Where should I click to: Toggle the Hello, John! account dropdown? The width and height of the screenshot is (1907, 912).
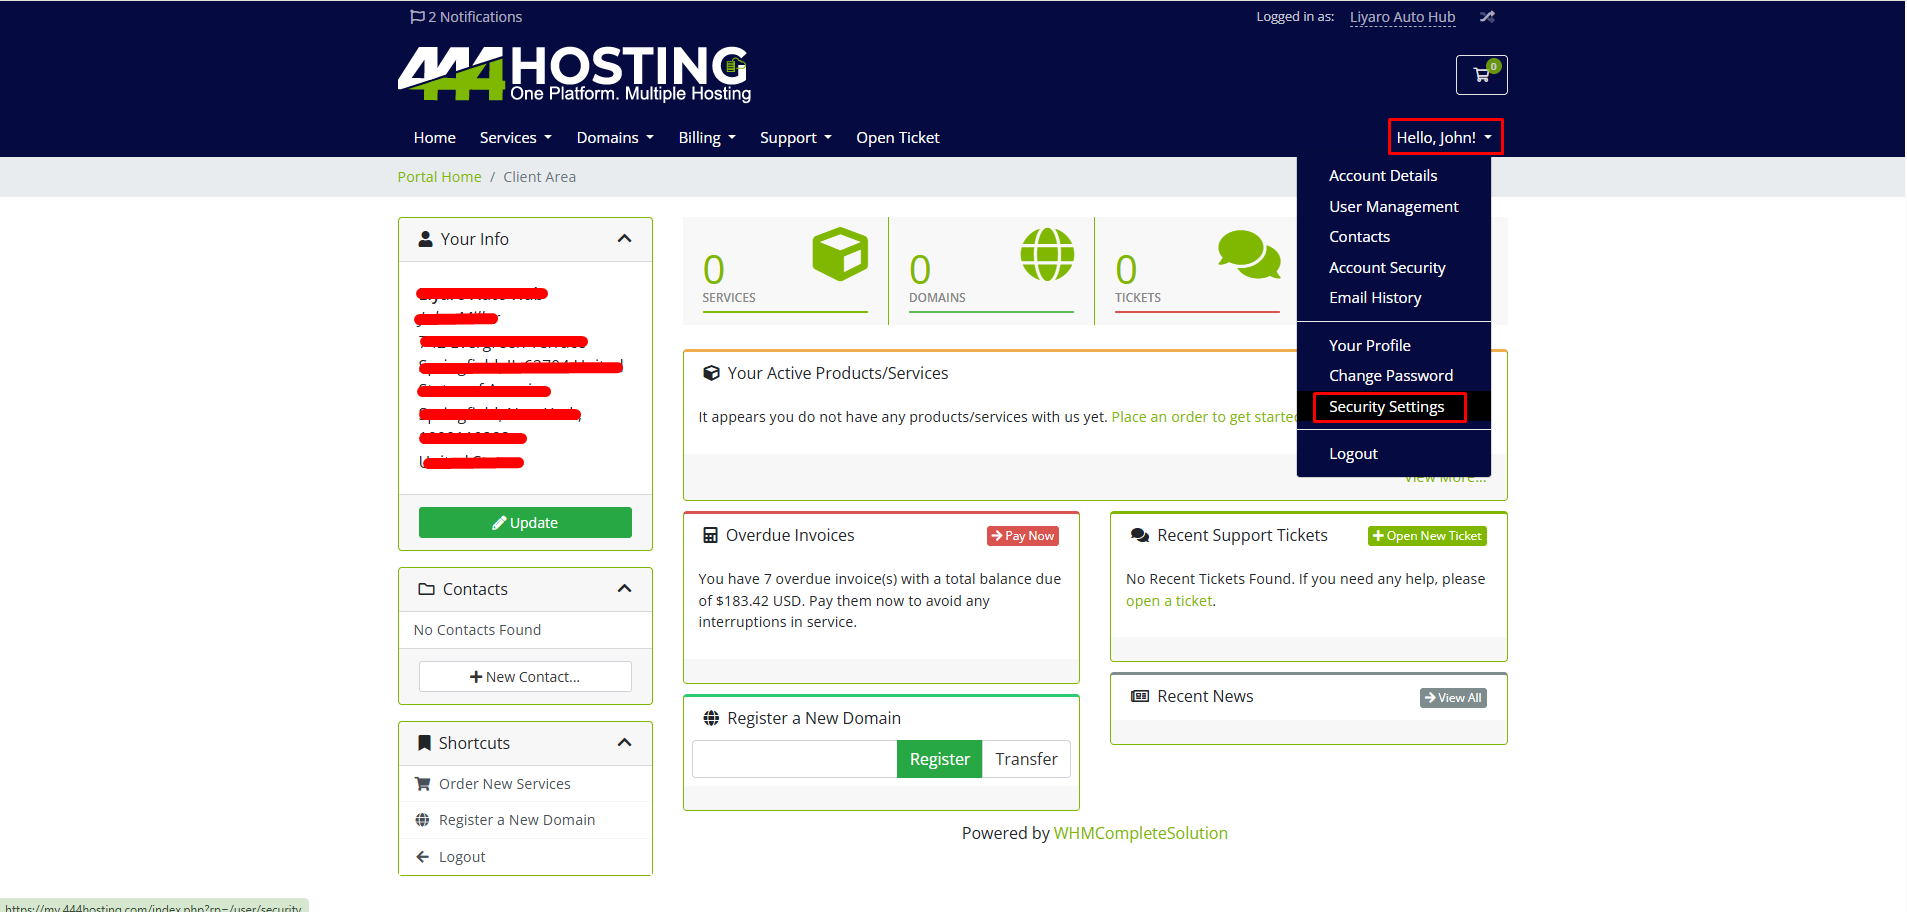click(1444, 138)
